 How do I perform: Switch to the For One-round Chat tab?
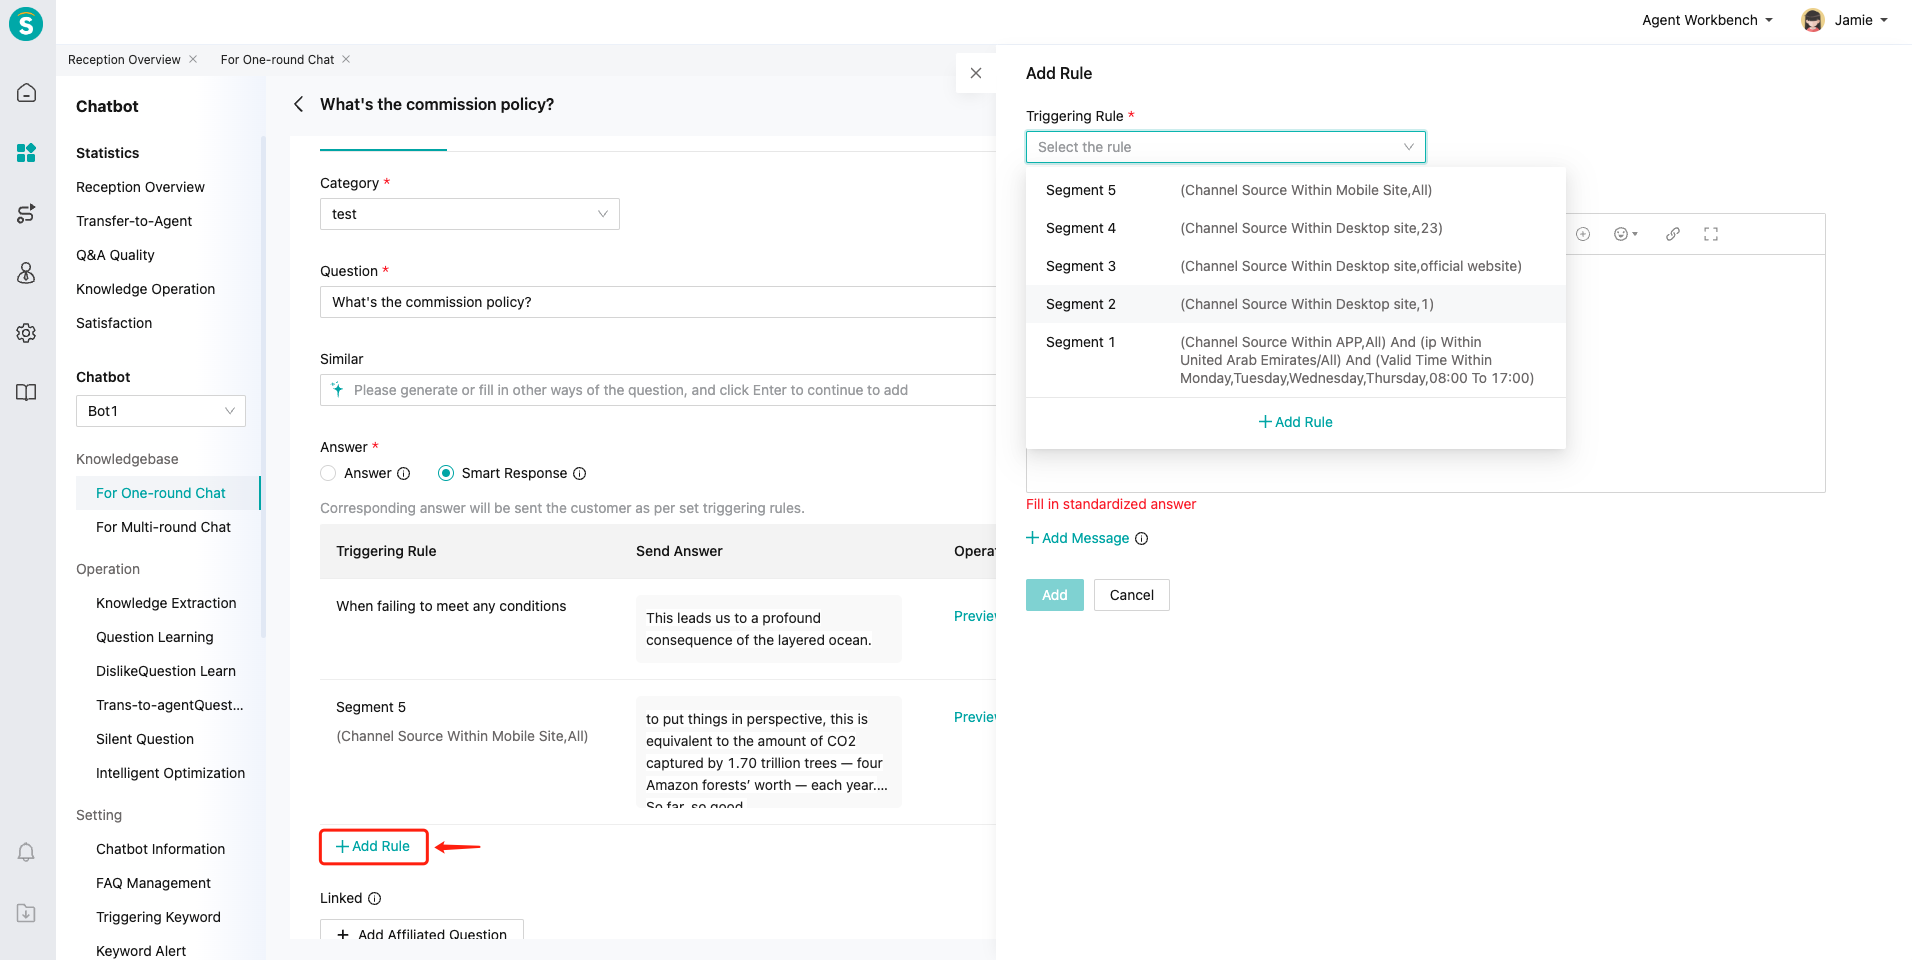pos(277,59)
